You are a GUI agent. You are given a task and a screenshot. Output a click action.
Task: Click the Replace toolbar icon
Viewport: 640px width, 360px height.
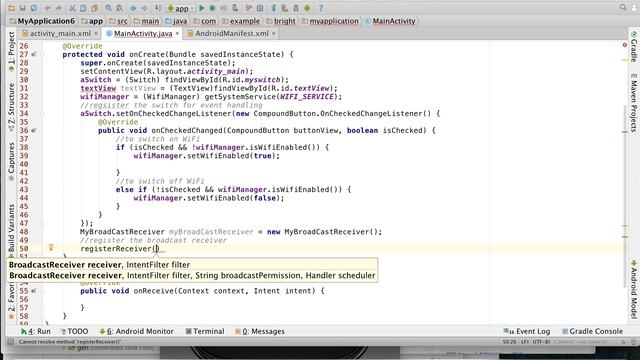coord(119,8)
